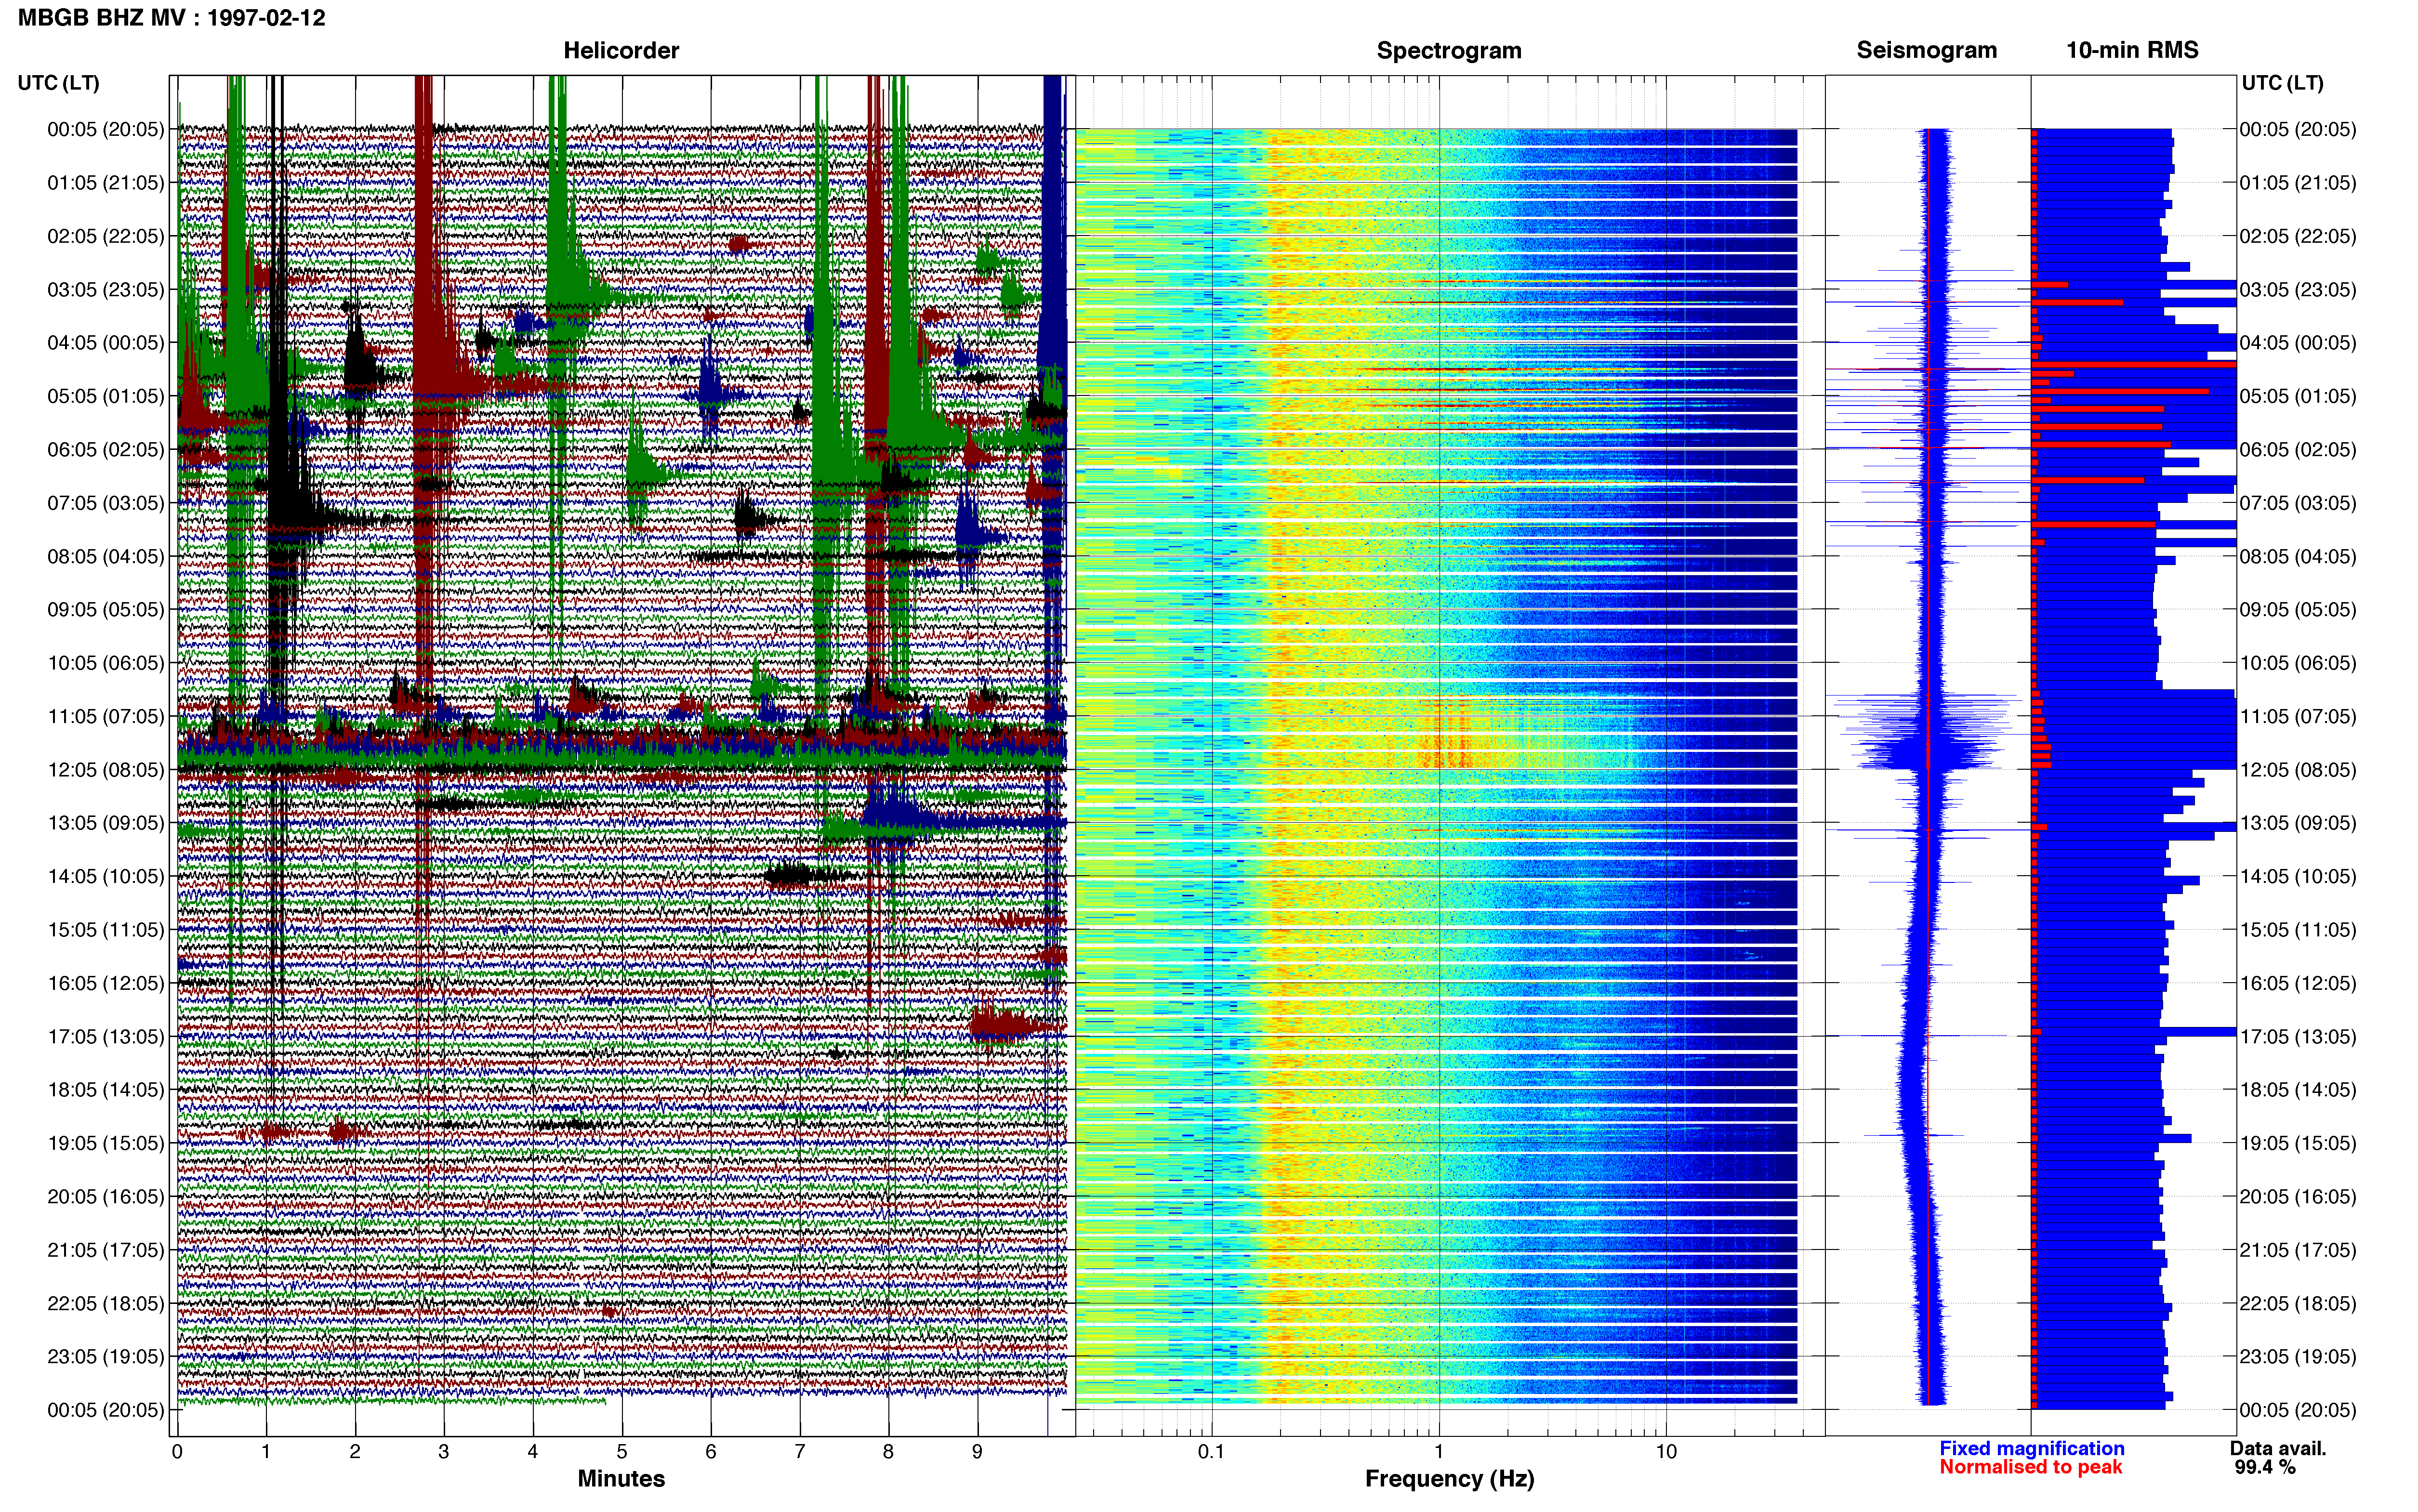The image size is (2418, 1512).
Task: Click Helicorder time label '06:05 (02:05)'
Action: [106, 450]
